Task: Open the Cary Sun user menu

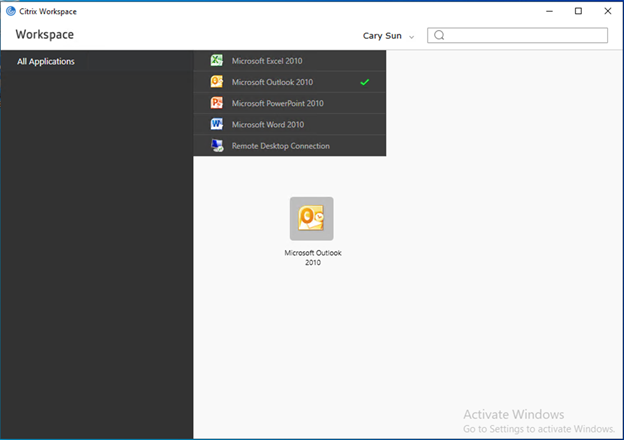Action: point(388,36)
